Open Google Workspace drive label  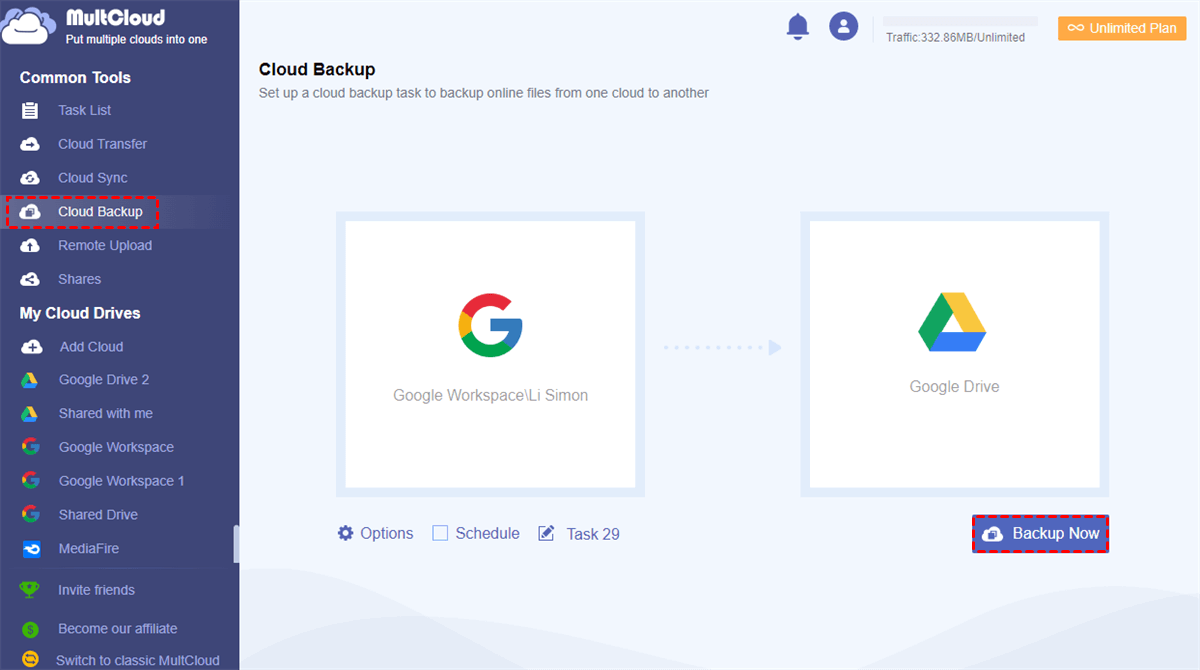click(x=116, y=447)
